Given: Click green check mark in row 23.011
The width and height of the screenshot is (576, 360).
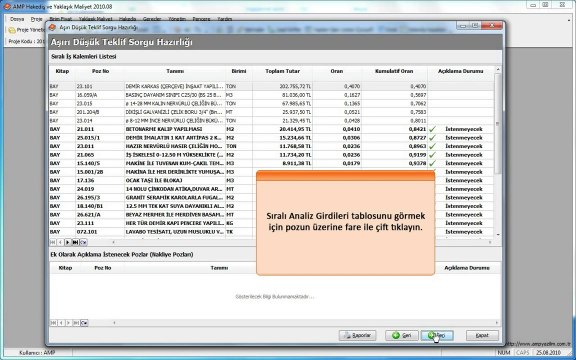Looking at the screenshot, I should pos(432,146).
